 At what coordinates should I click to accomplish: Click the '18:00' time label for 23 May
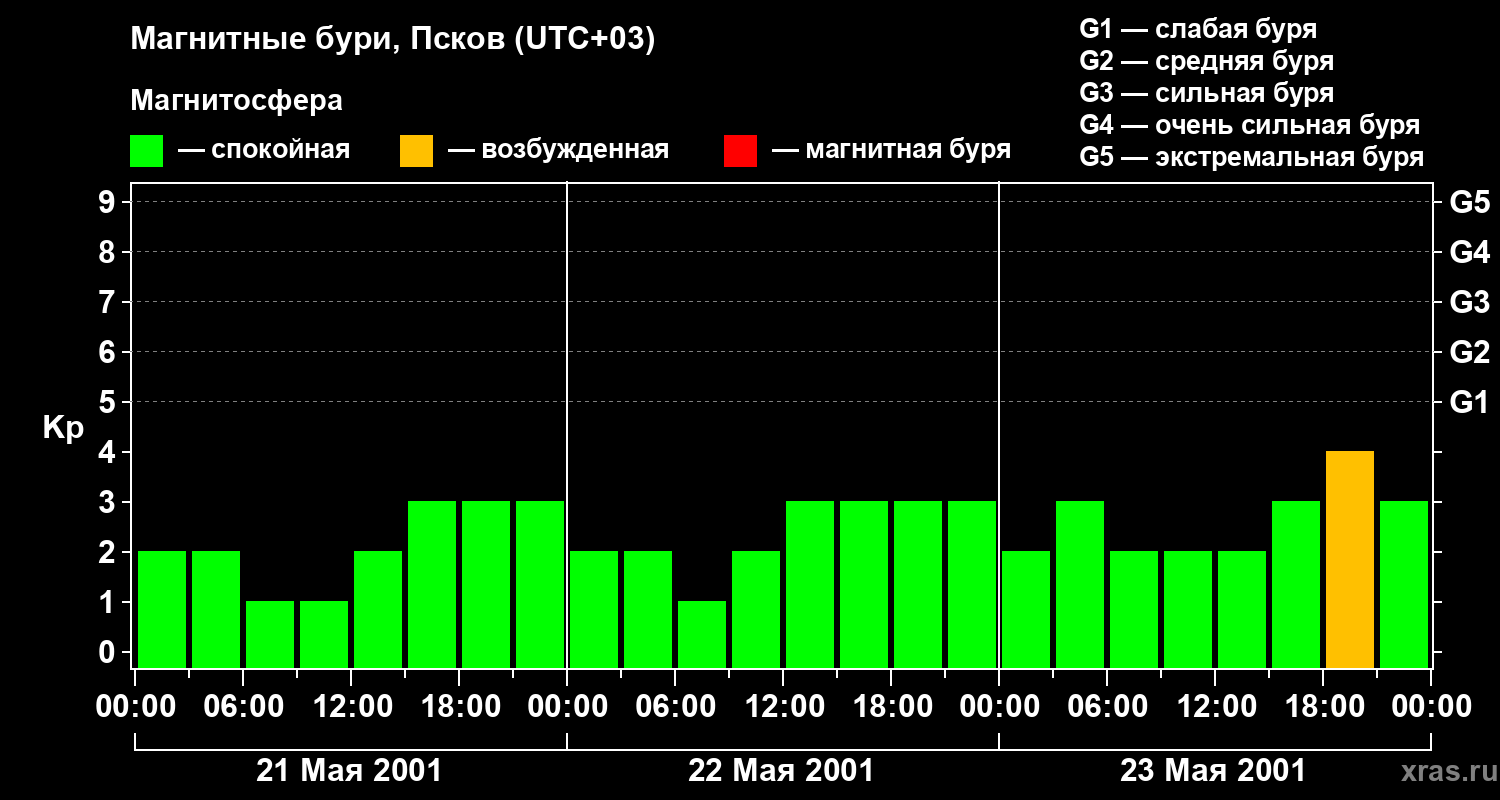click(1323, 707)
